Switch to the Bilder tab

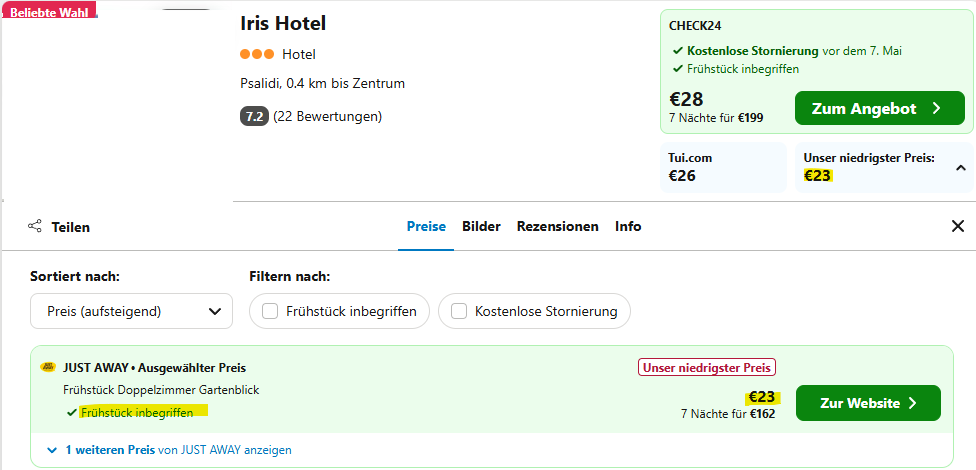pos(481,226)
